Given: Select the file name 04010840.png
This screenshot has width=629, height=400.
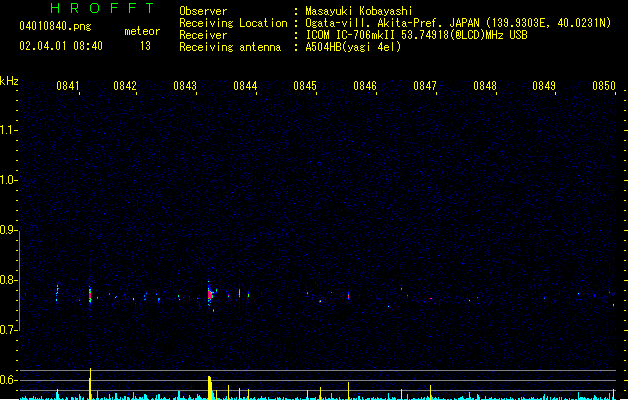Looking at the screenshot, I should coord(55,26).
